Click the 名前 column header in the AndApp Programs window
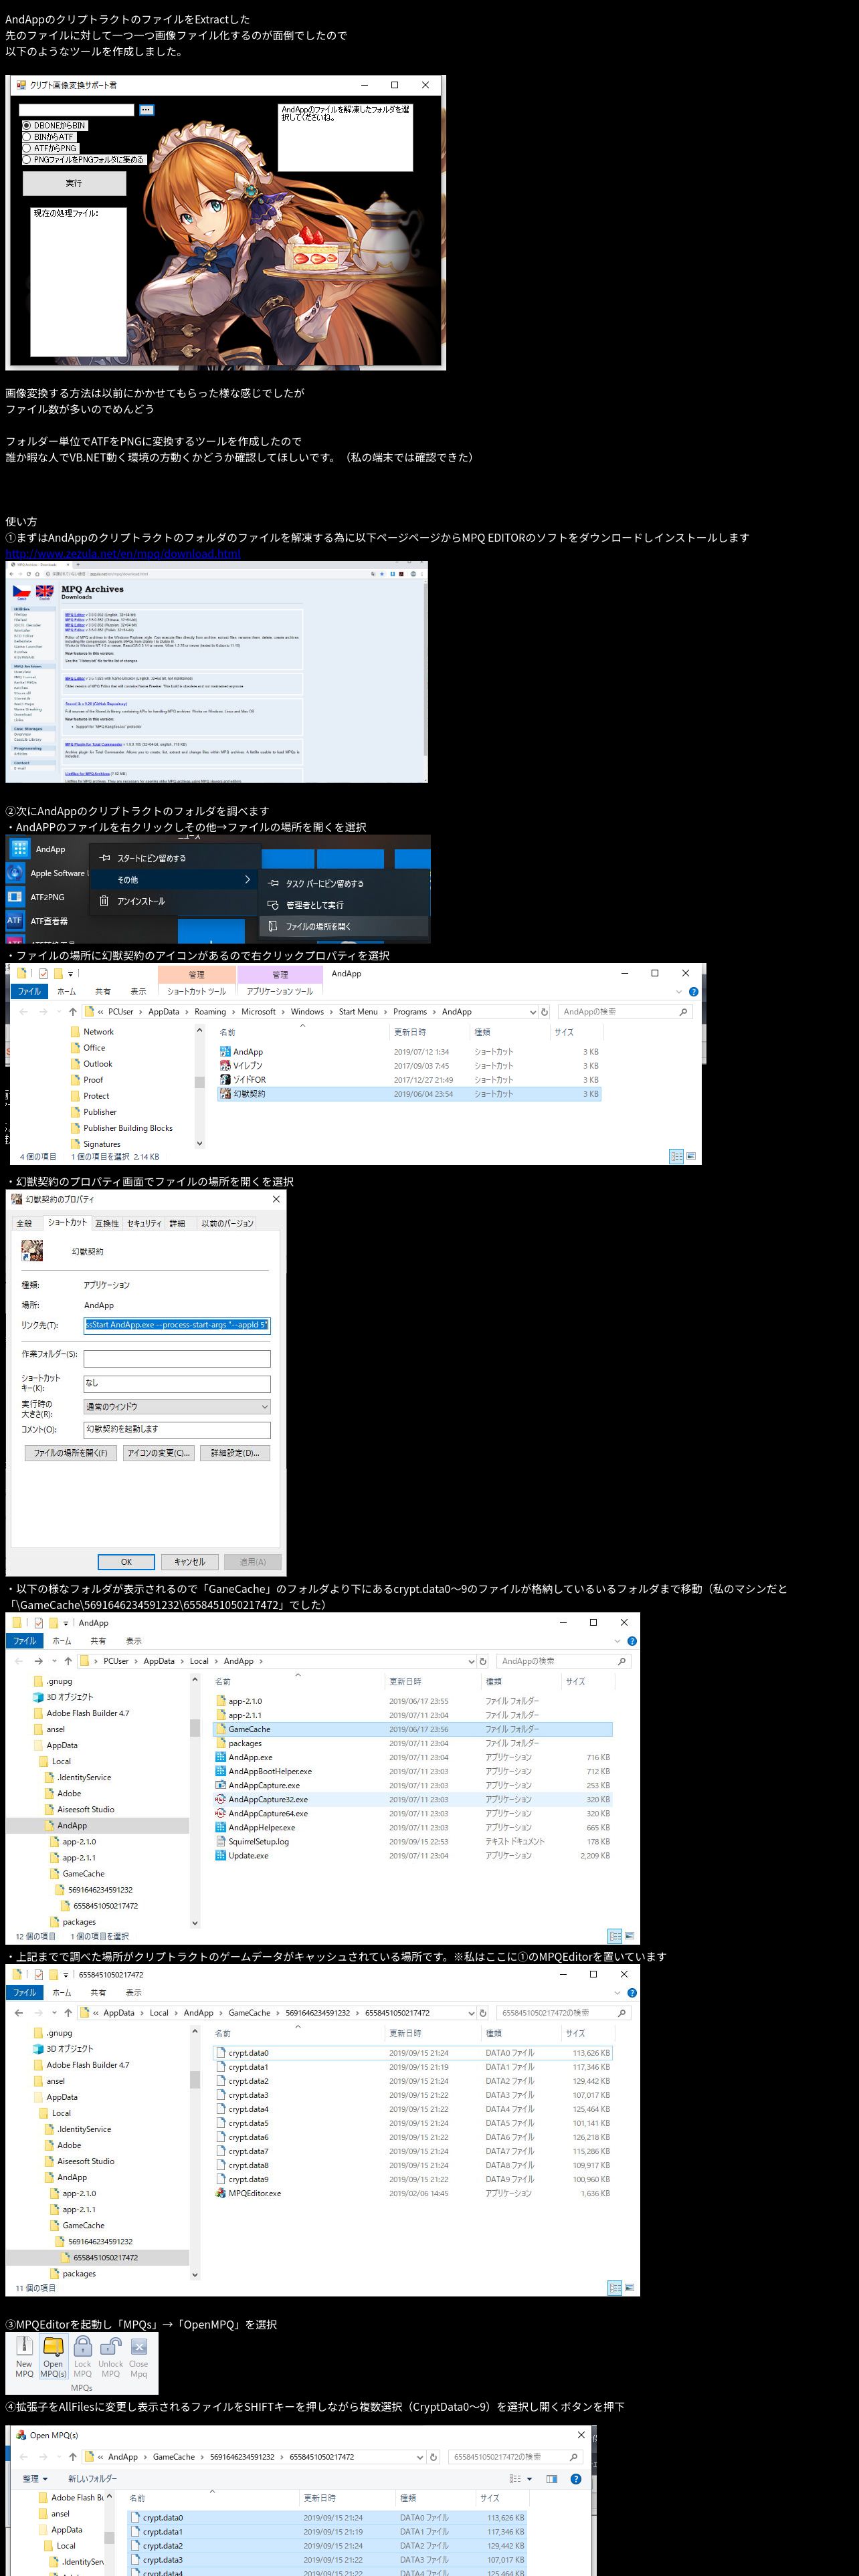The image size is (859, 2576). [228, 1032]
